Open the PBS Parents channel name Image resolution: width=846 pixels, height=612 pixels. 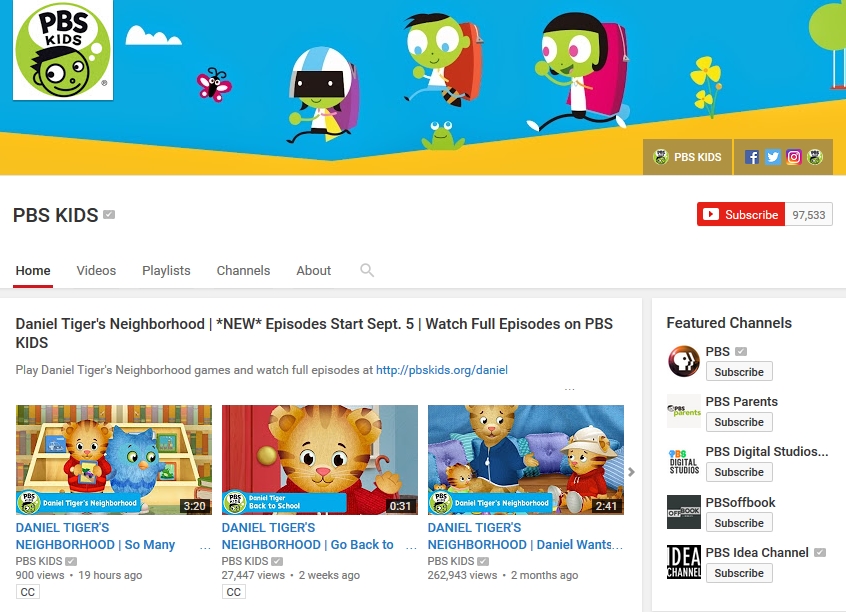[741, 402]
